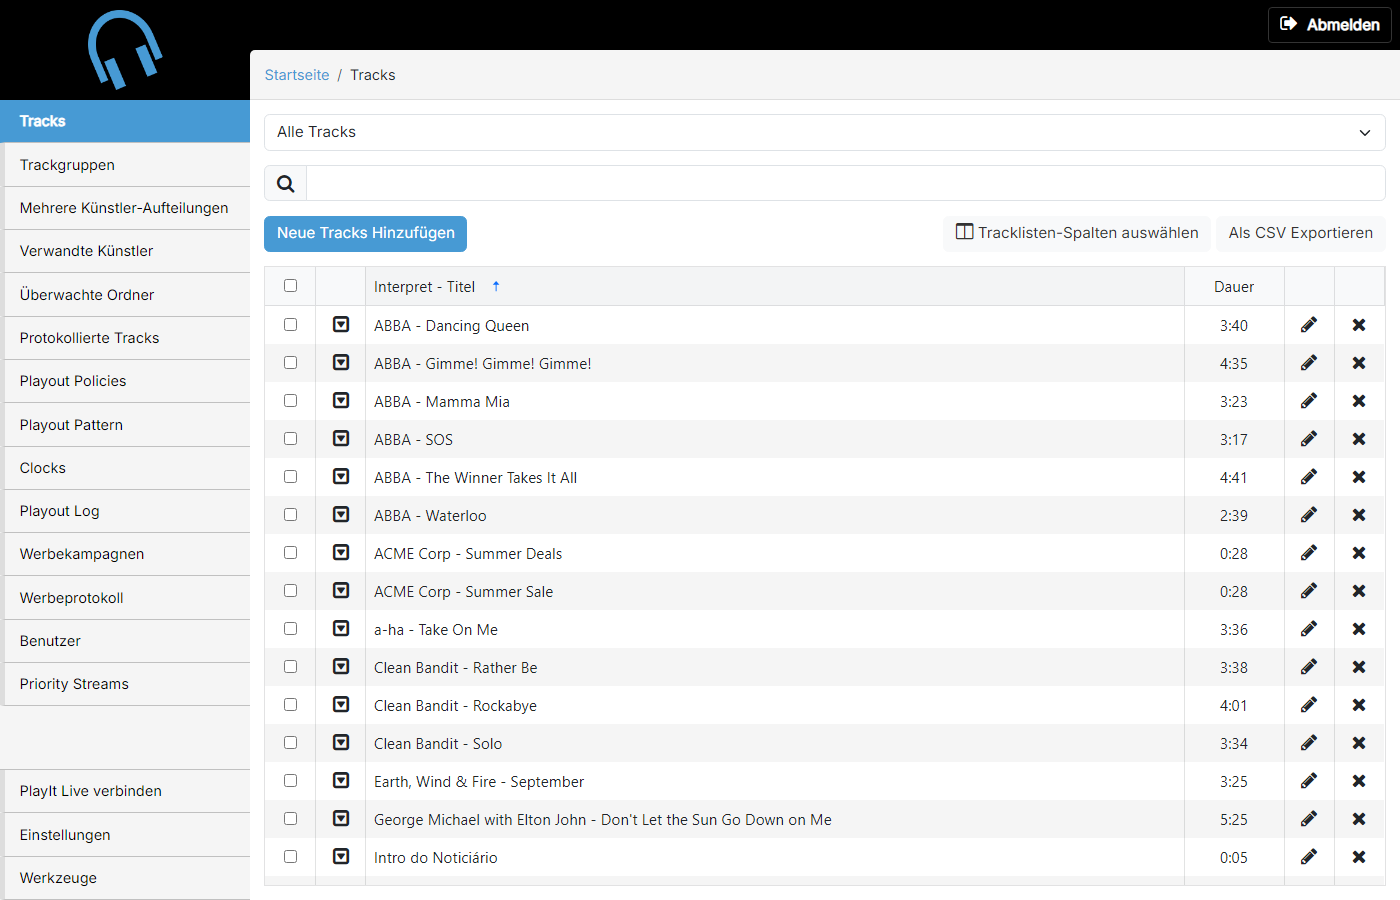Expand Clean Bandit - Solo row
Screen dimensions: 1400x900
pos(341,742)
